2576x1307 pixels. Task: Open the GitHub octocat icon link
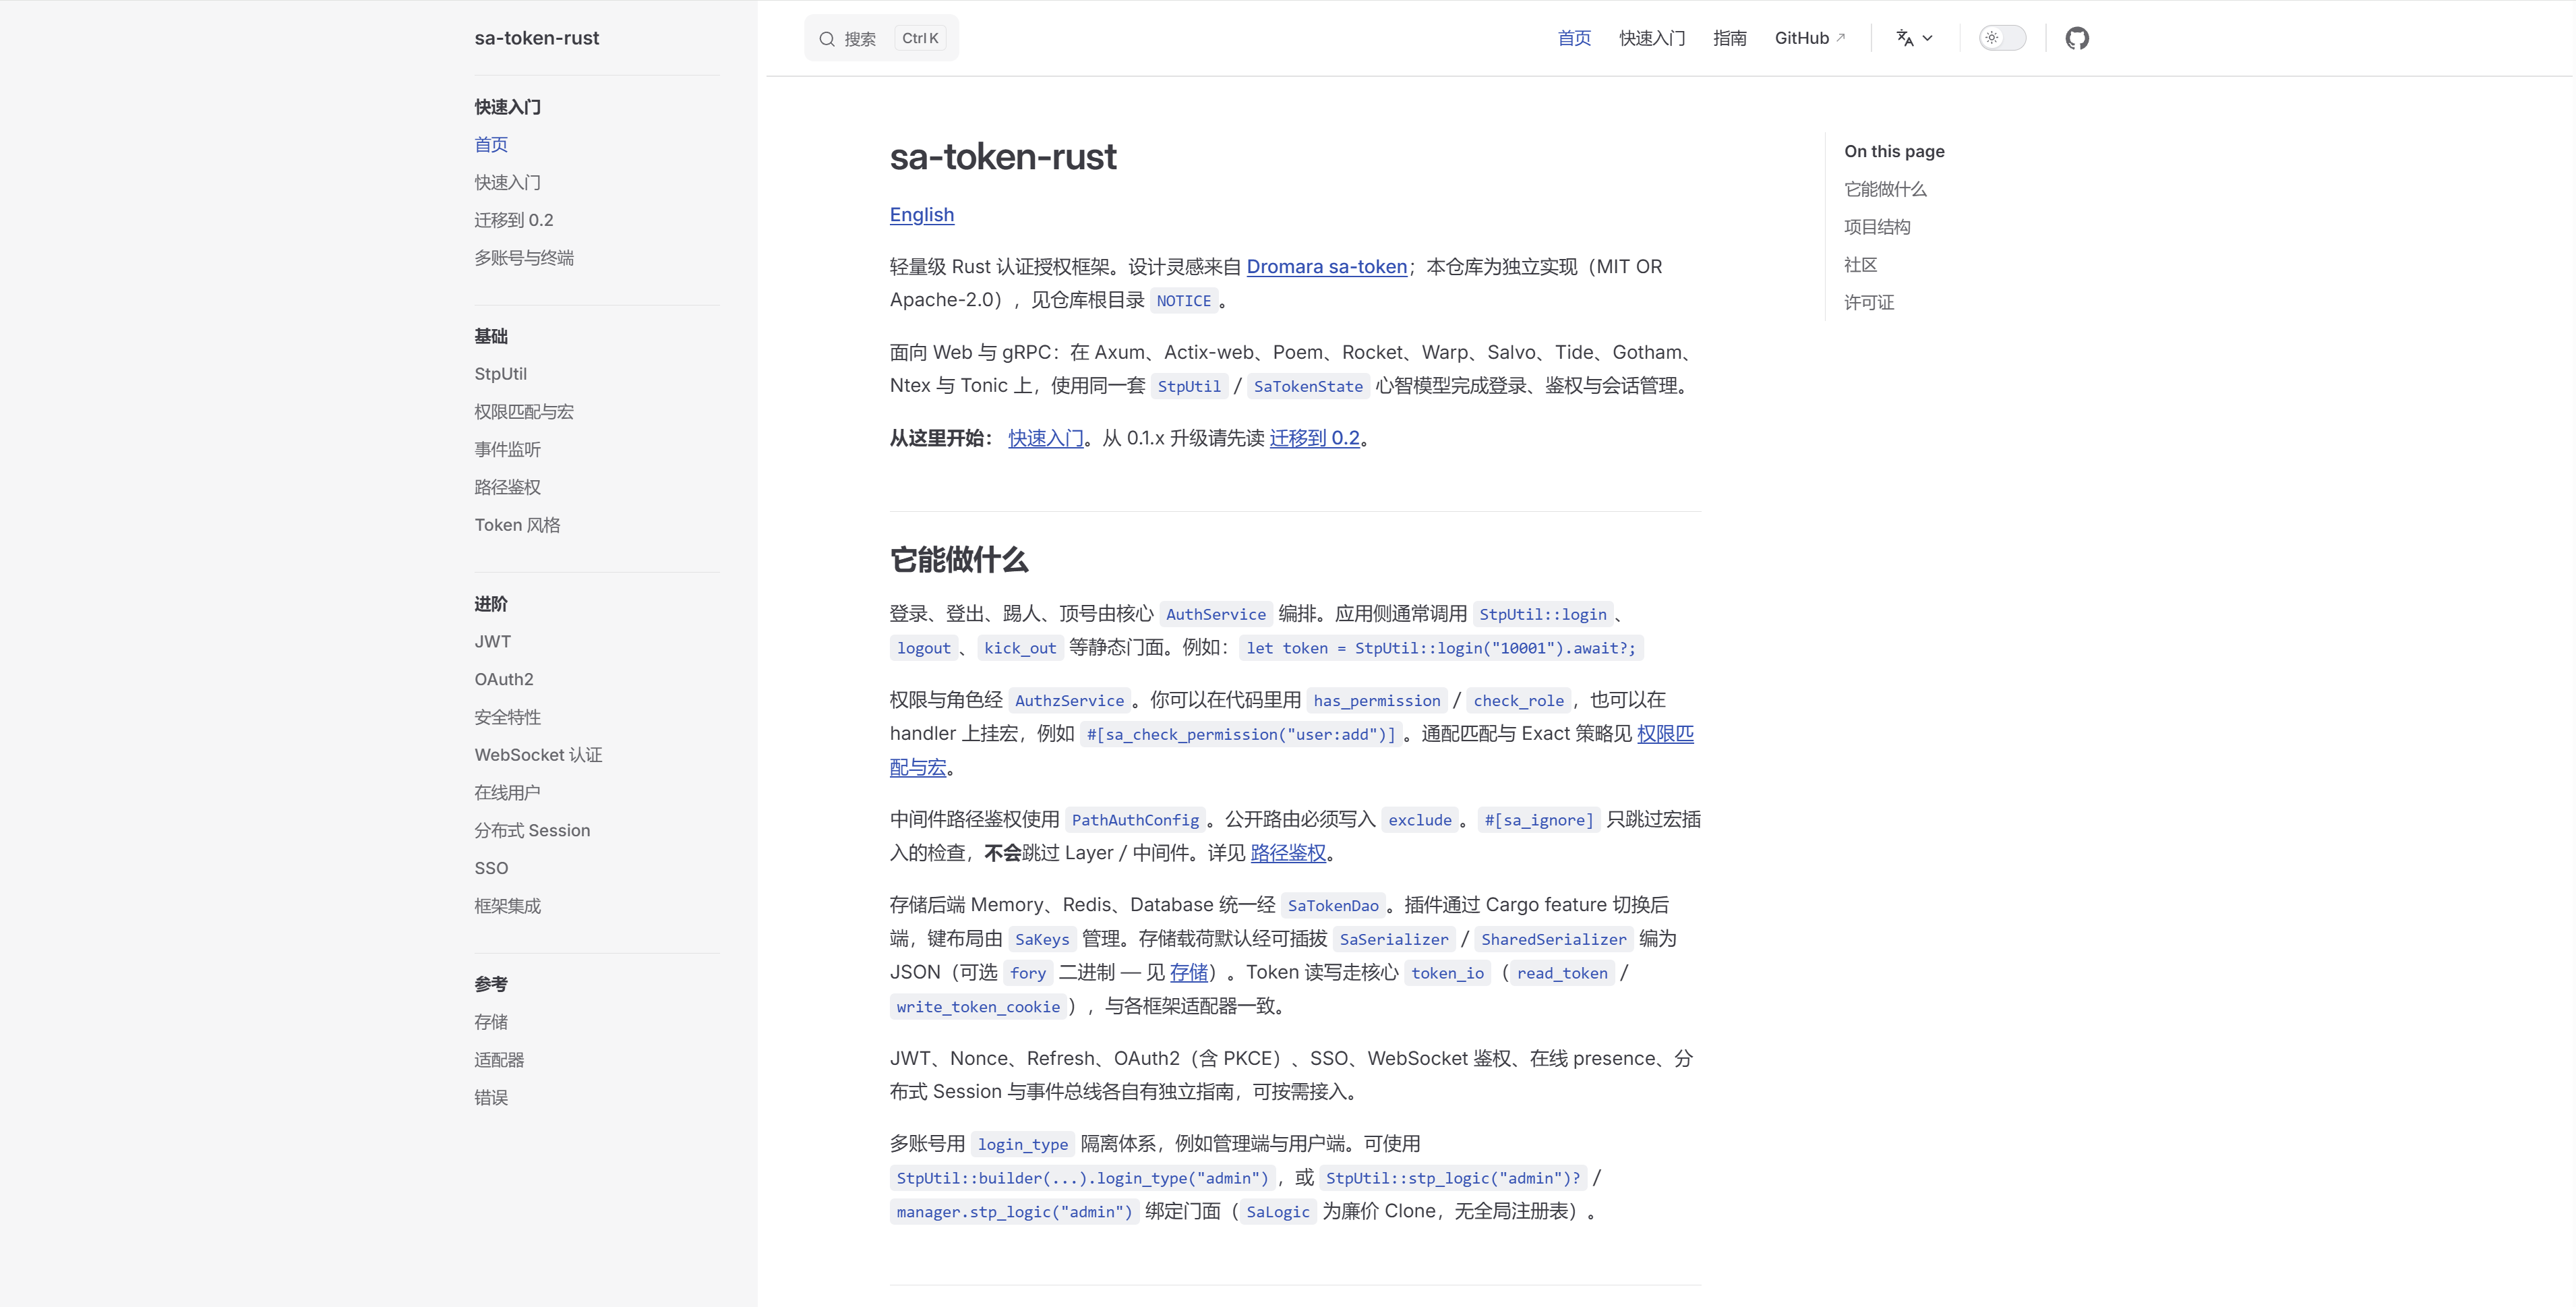coord(2077,38)
